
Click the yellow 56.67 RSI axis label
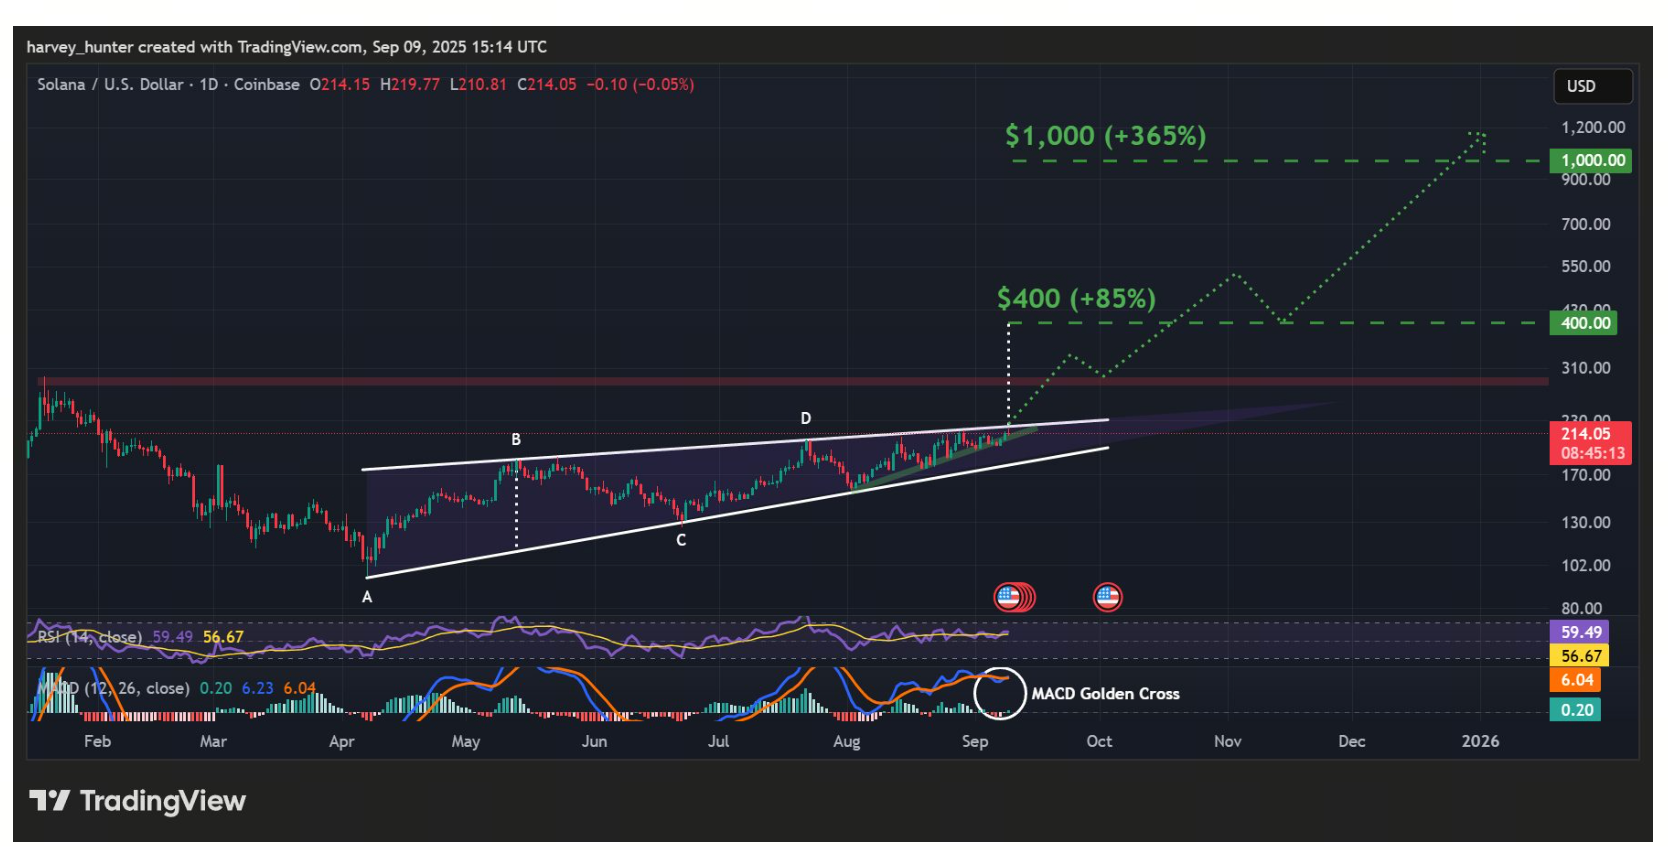pos(1579,656)
